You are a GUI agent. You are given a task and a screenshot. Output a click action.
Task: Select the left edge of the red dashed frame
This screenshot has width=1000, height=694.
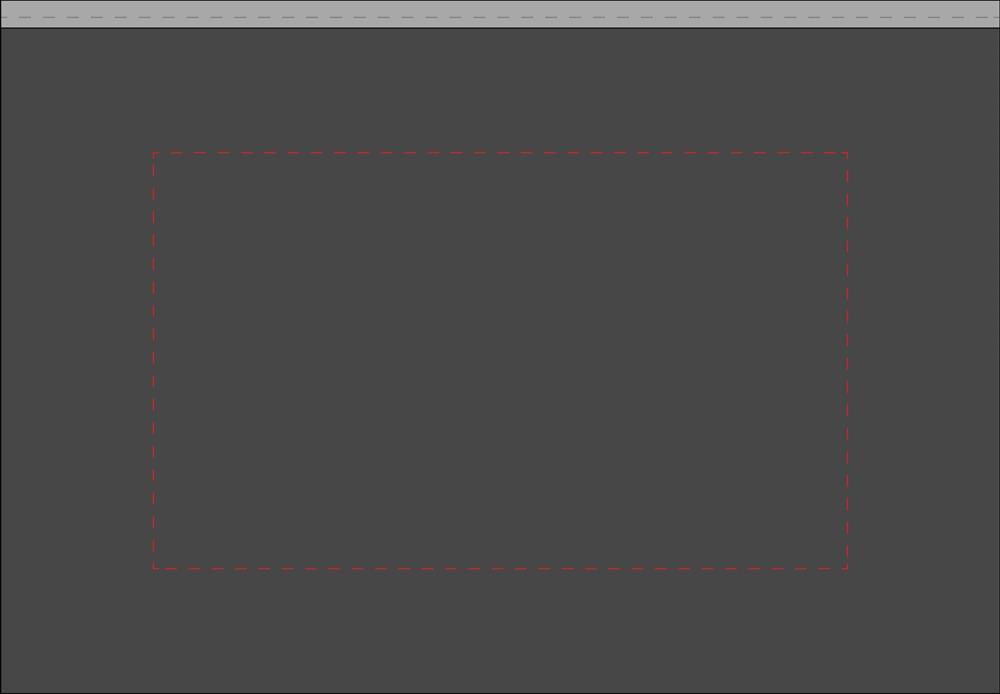pyautogui.click(x=154, y=360)
